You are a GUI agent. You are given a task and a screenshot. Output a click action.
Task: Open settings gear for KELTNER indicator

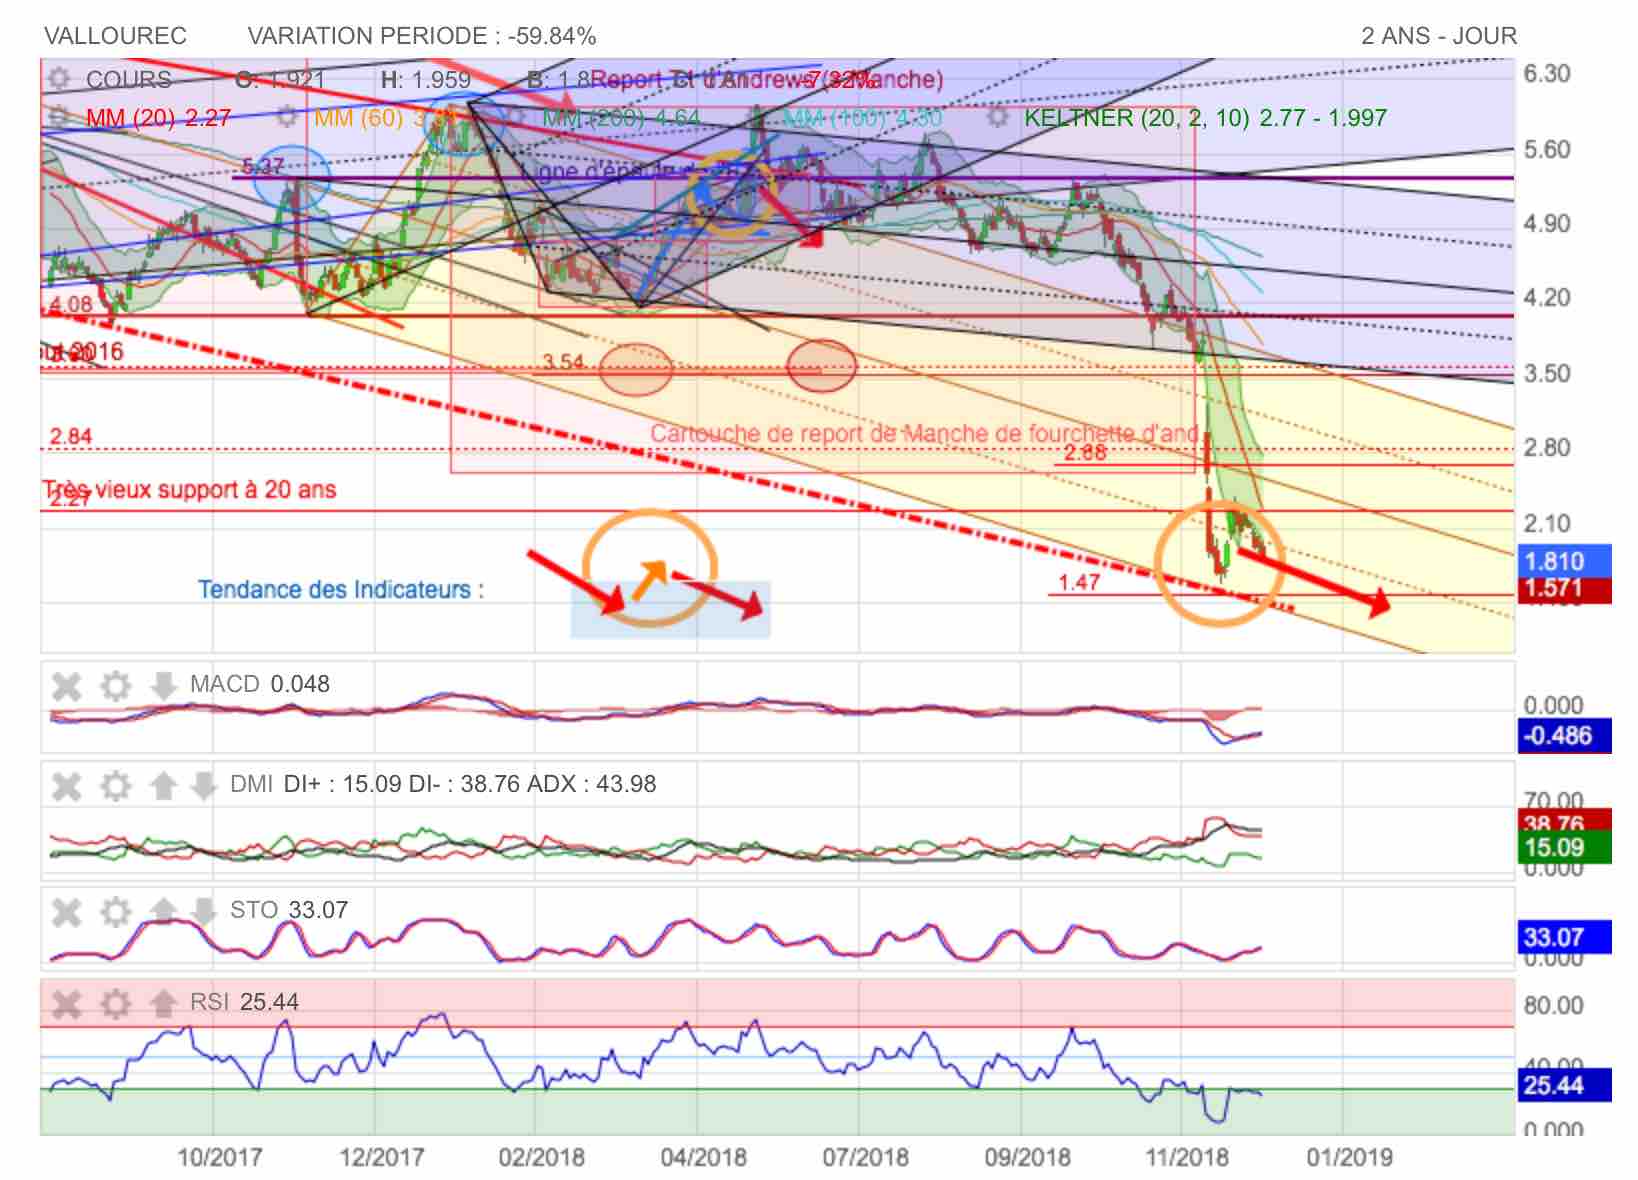[x=998, y=117]
